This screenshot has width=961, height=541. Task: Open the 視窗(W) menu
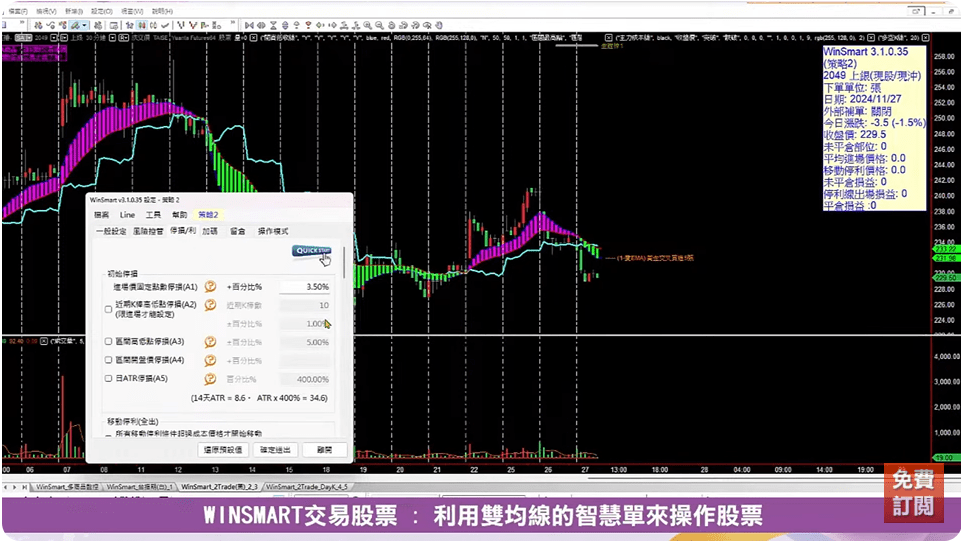point(132,11)
